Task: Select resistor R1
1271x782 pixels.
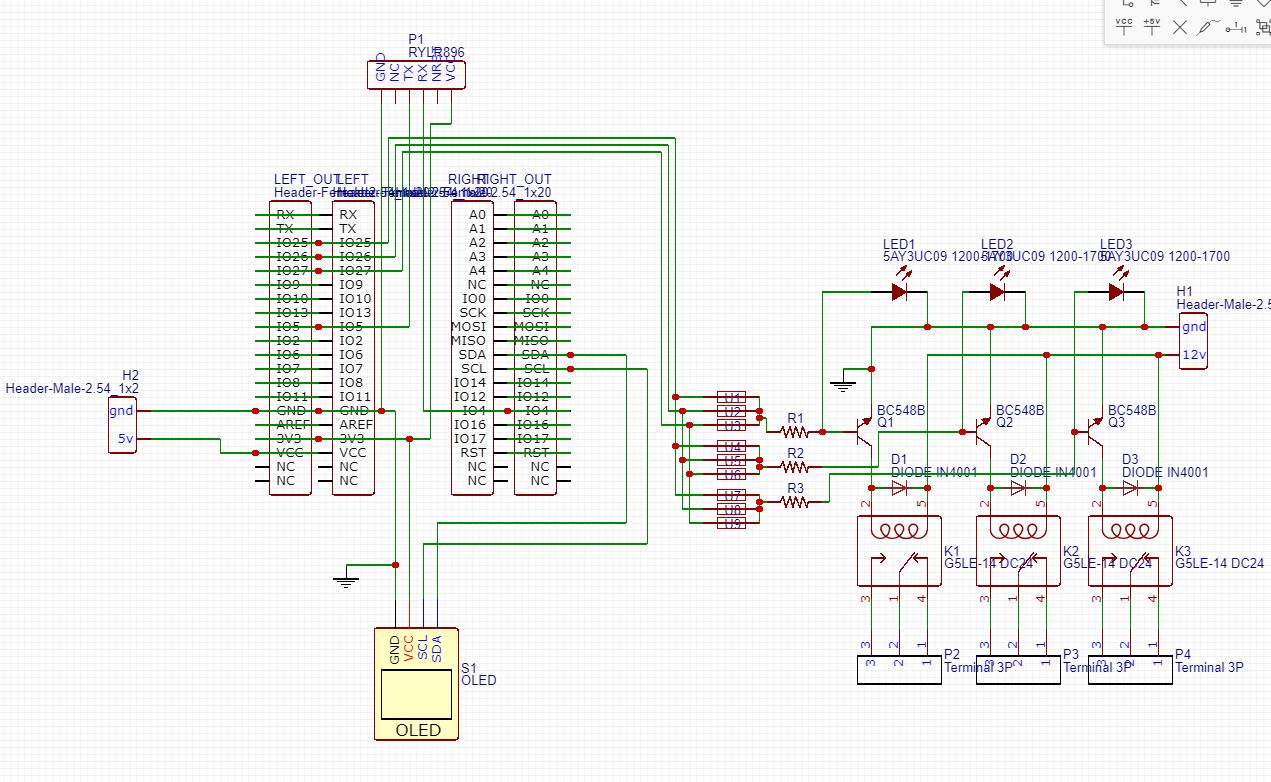Action: tap(795, 432)
